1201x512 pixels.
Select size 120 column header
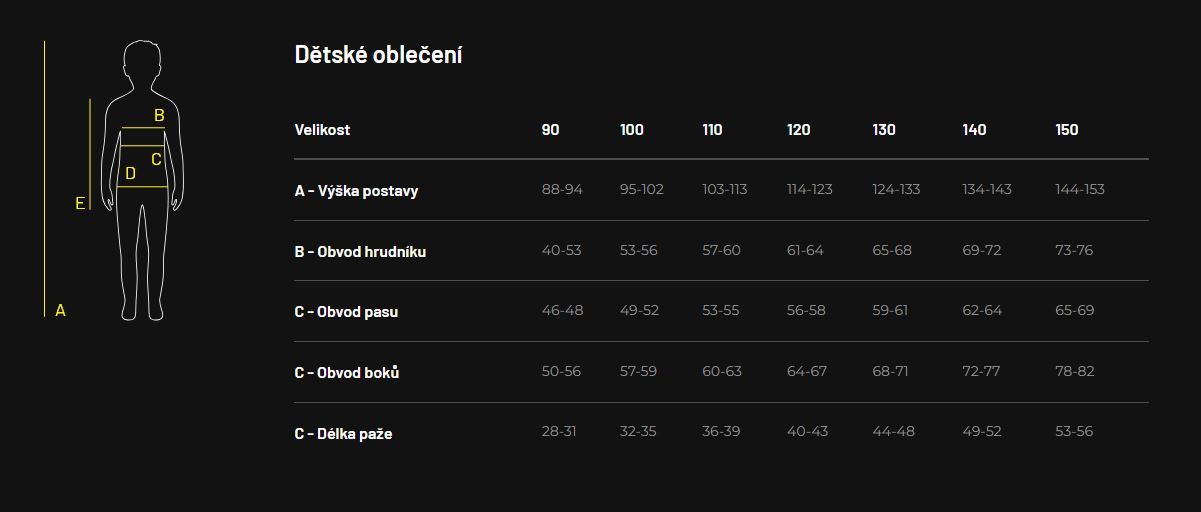point(799,130)
